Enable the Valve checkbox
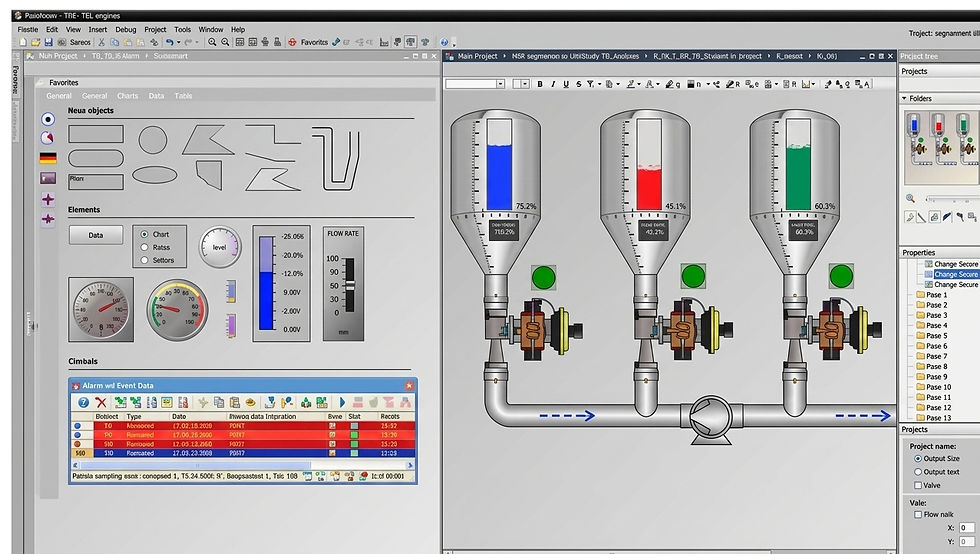 (918, 485)
